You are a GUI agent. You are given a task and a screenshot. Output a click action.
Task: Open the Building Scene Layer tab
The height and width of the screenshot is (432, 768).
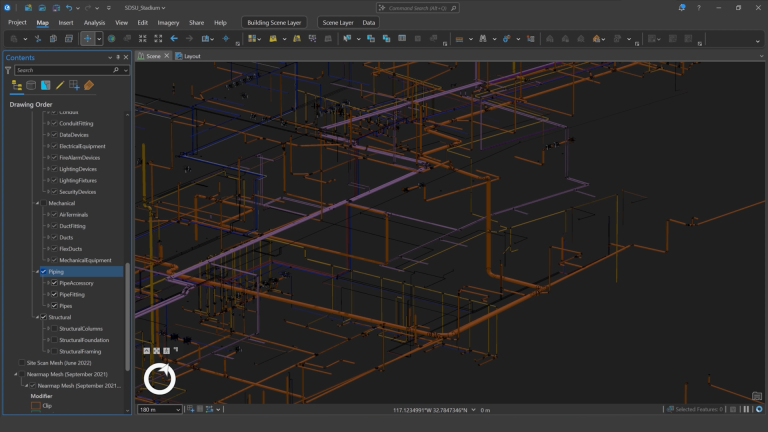tap(274, 23)
